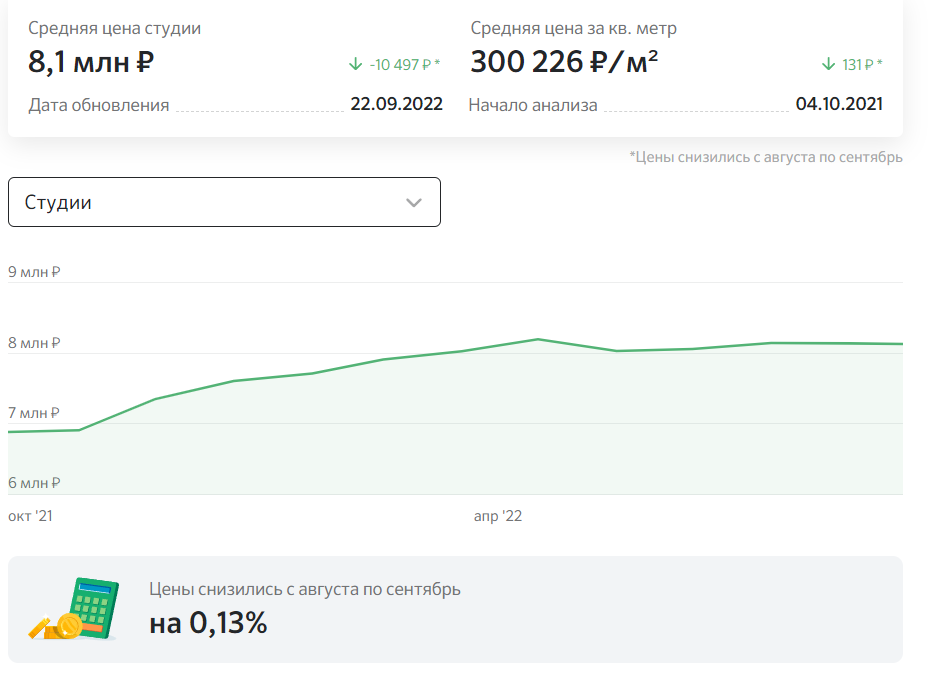
Task: Click the 8 млн ₽ axis label
Action: click(34, 343)
